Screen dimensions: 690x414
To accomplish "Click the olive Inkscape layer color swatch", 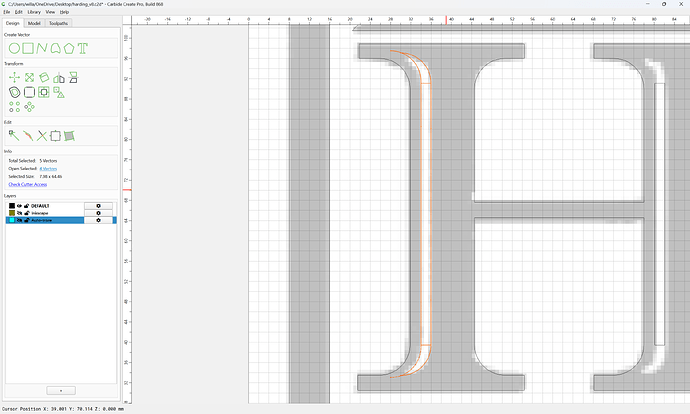I will [x=12, y=213].
